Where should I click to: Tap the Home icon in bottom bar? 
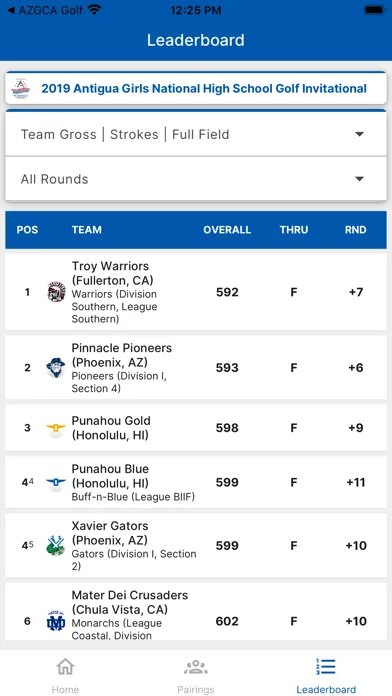click(x=65, y=666)
